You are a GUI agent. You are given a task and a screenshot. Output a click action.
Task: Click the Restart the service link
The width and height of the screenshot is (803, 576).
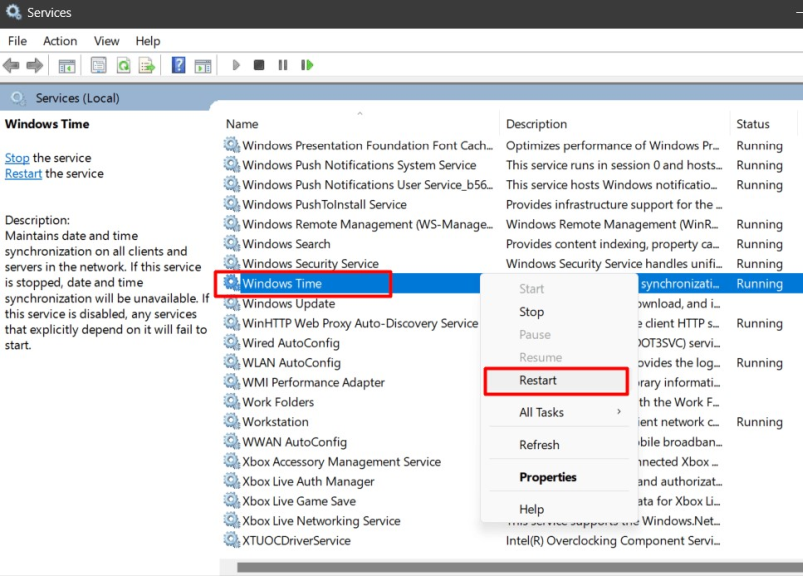pyautogui.click(x=23, y=173)
